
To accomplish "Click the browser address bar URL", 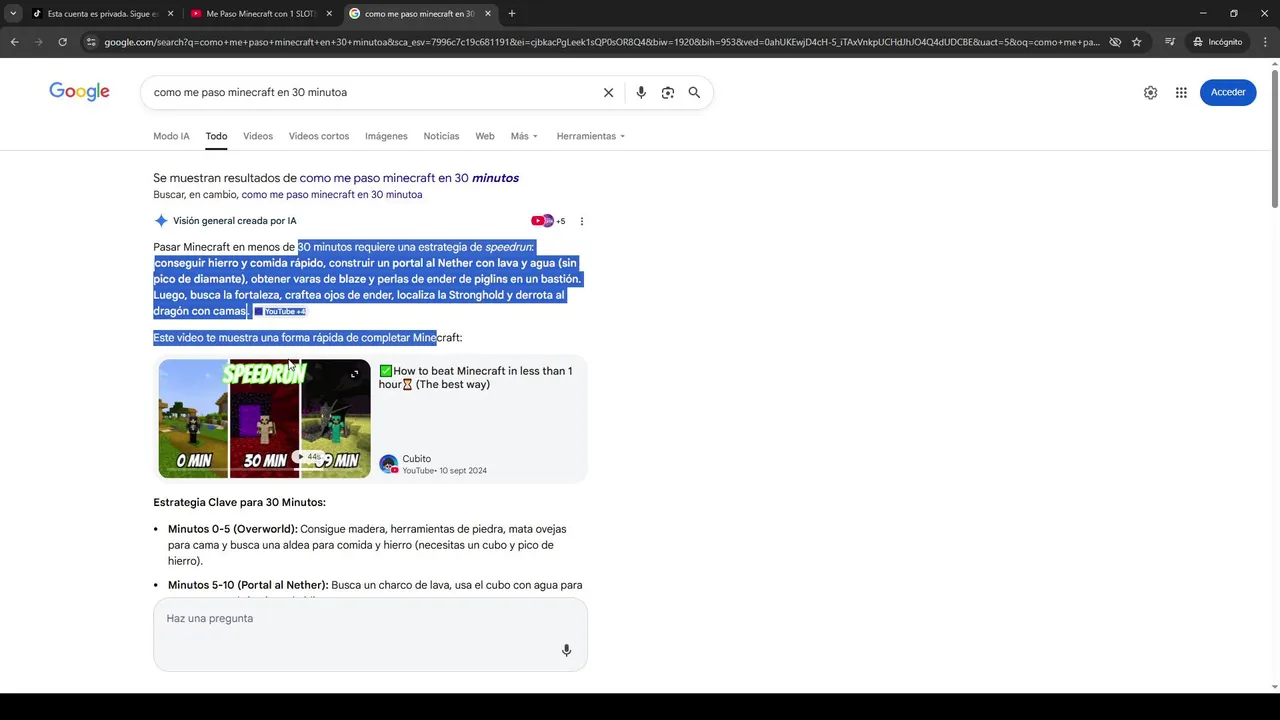I will (x=600, y=42).
